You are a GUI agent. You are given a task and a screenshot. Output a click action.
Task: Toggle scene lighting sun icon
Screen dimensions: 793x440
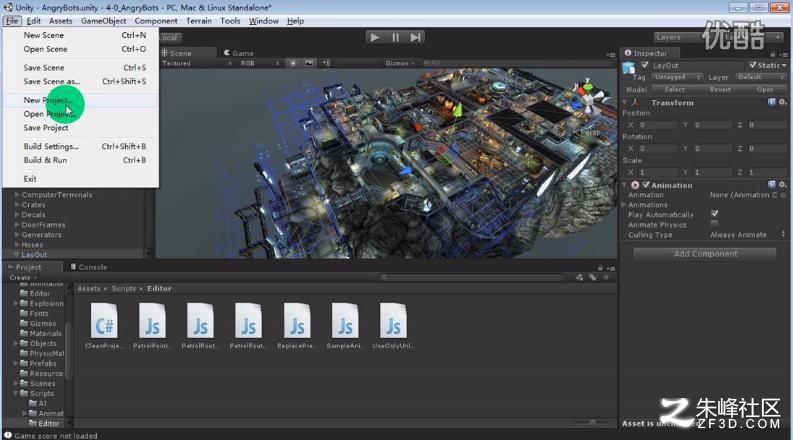292,63
